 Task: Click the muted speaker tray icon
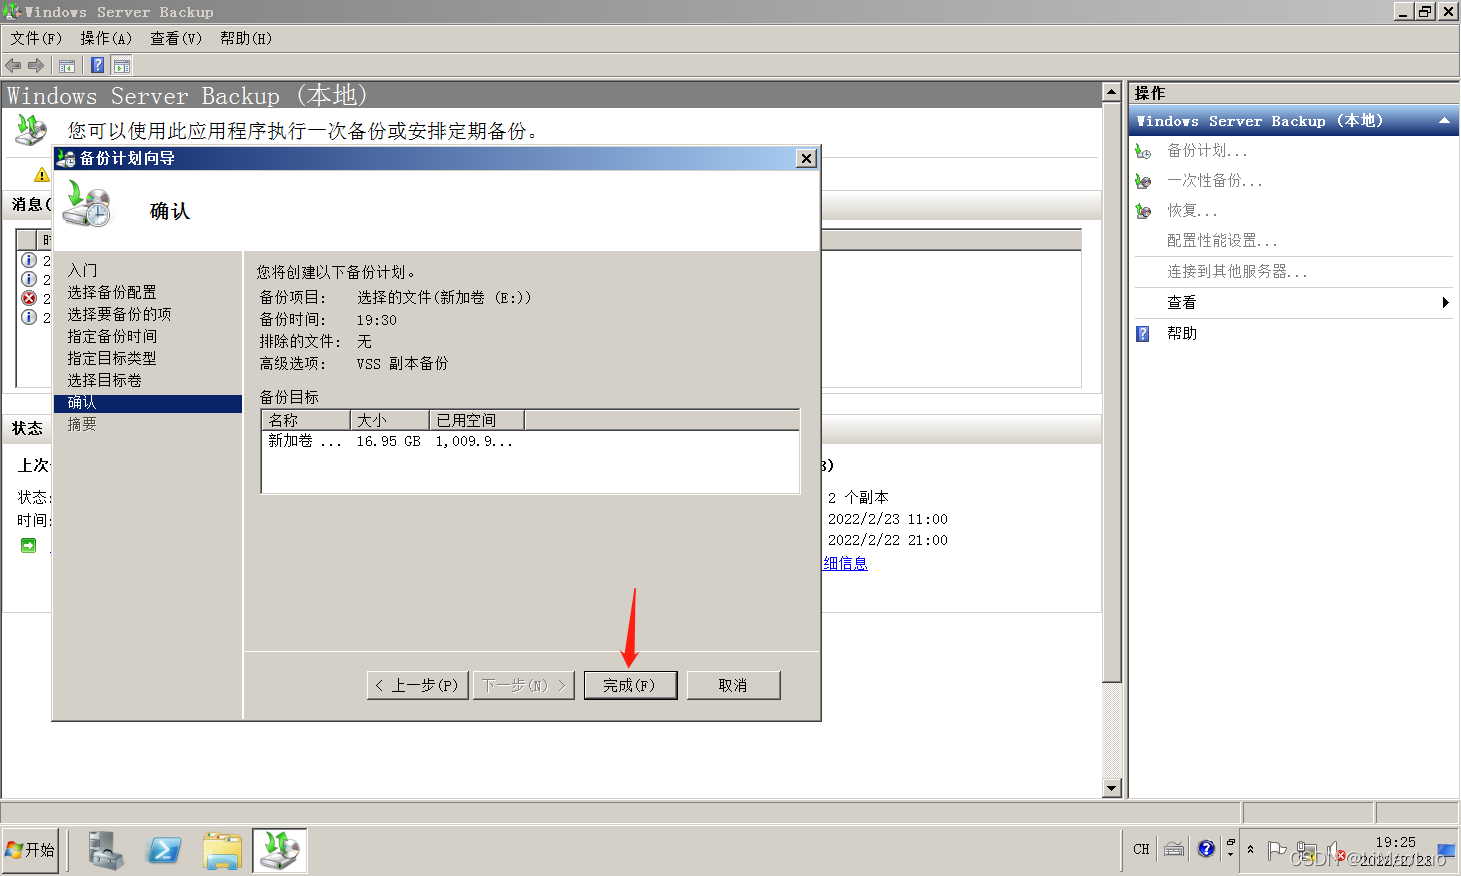1336,850
